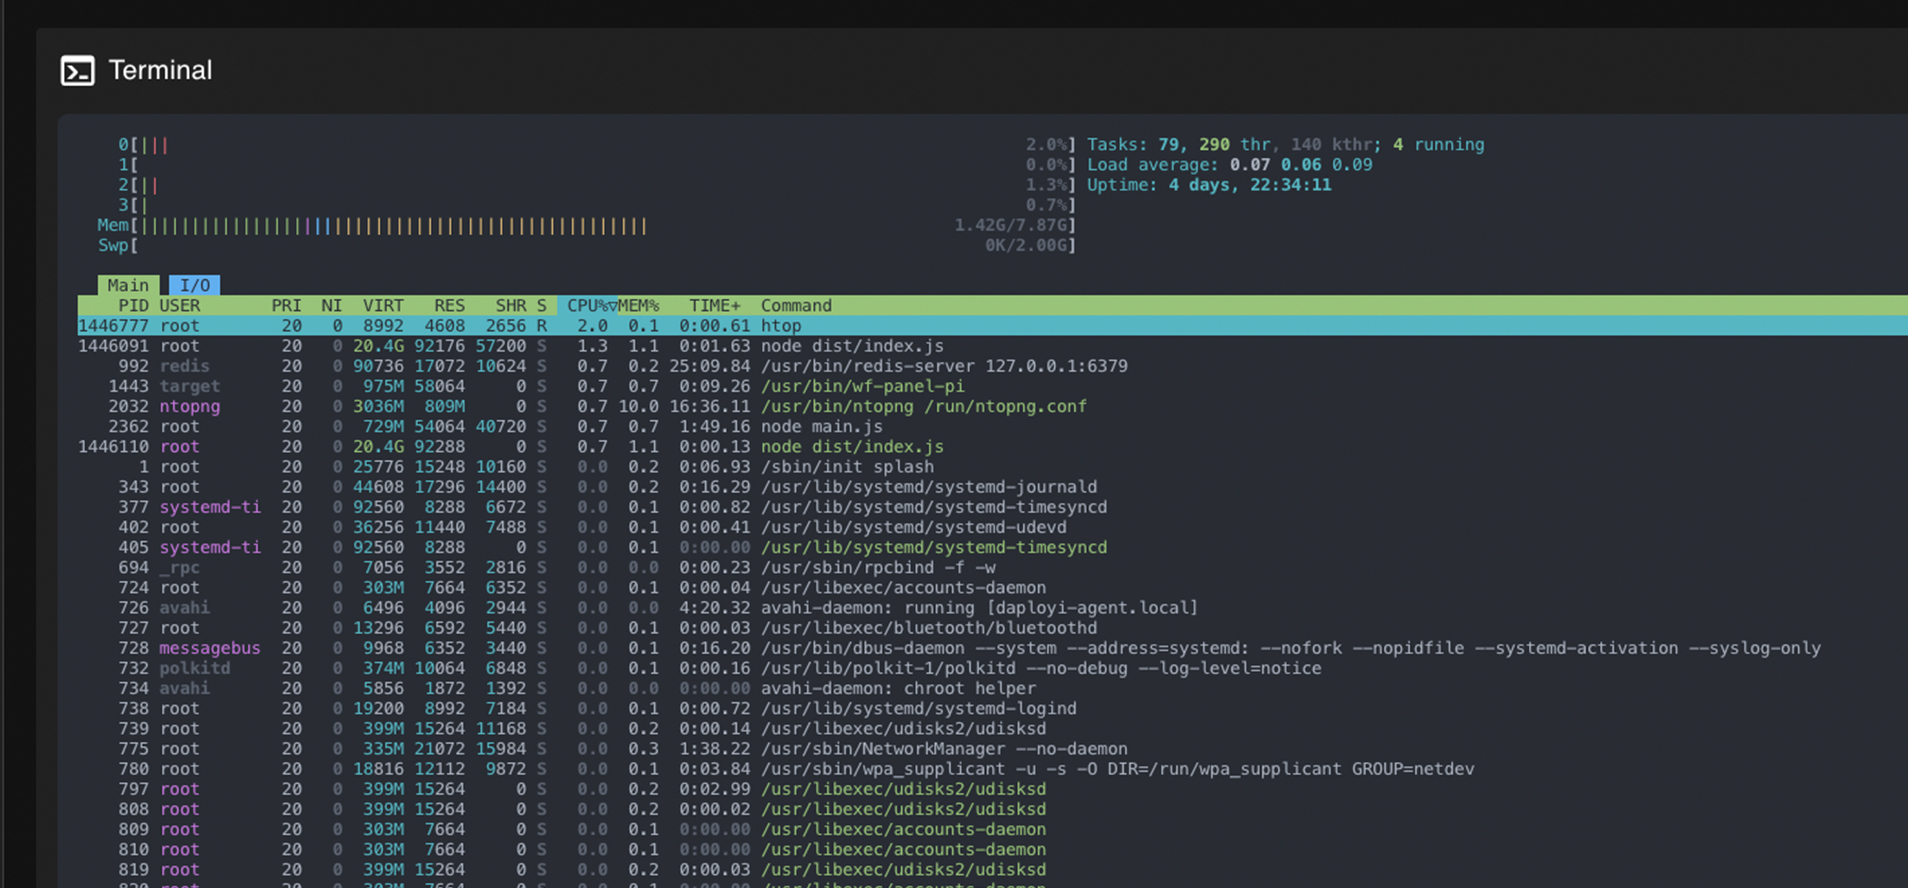Sort by the PRI column header
The height and width of the screenshot is (888, 1908).
tap(286, 305)
